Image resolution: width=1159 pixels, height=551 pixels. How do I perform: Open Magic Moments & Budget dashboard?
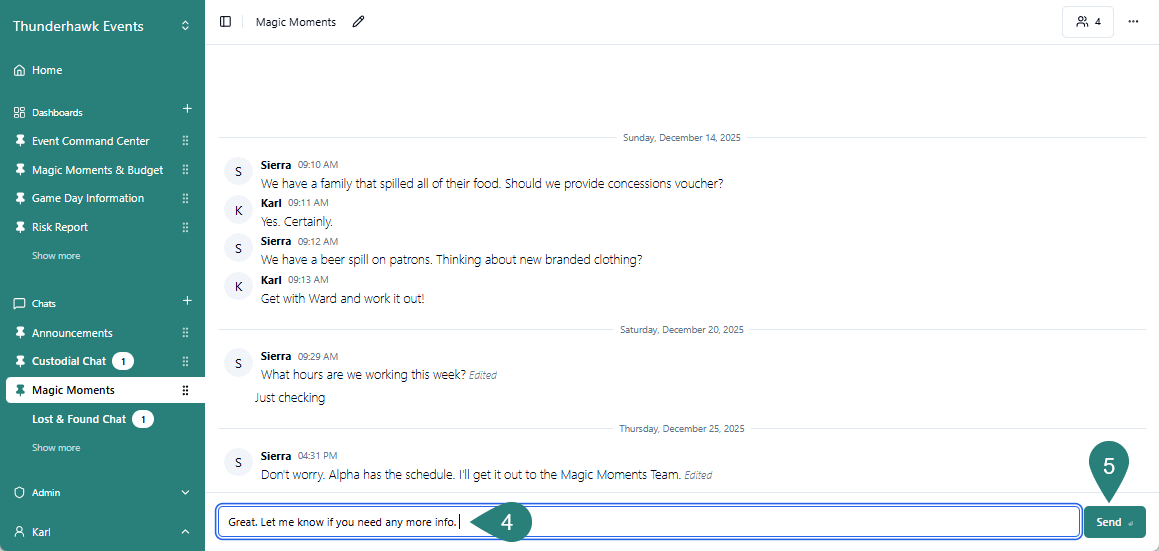[97, 170]
